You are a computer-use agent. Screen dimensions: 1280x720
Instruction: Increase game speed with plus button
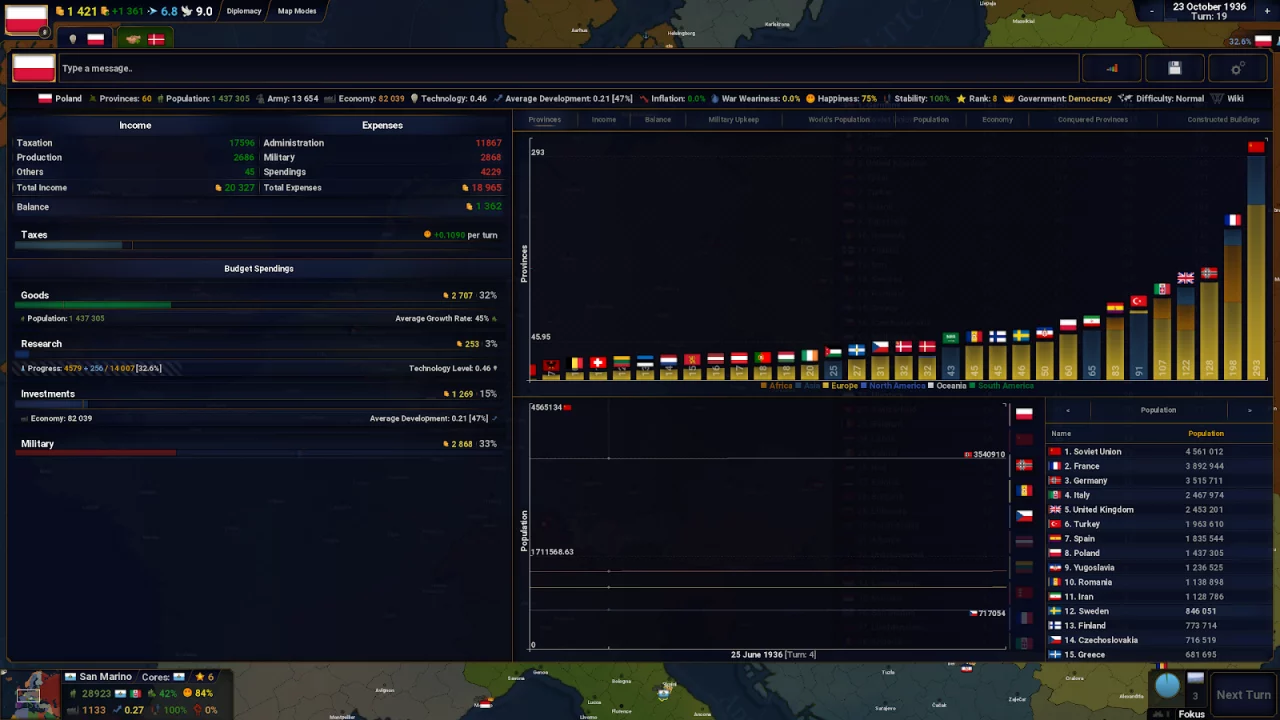(1267, 12)
